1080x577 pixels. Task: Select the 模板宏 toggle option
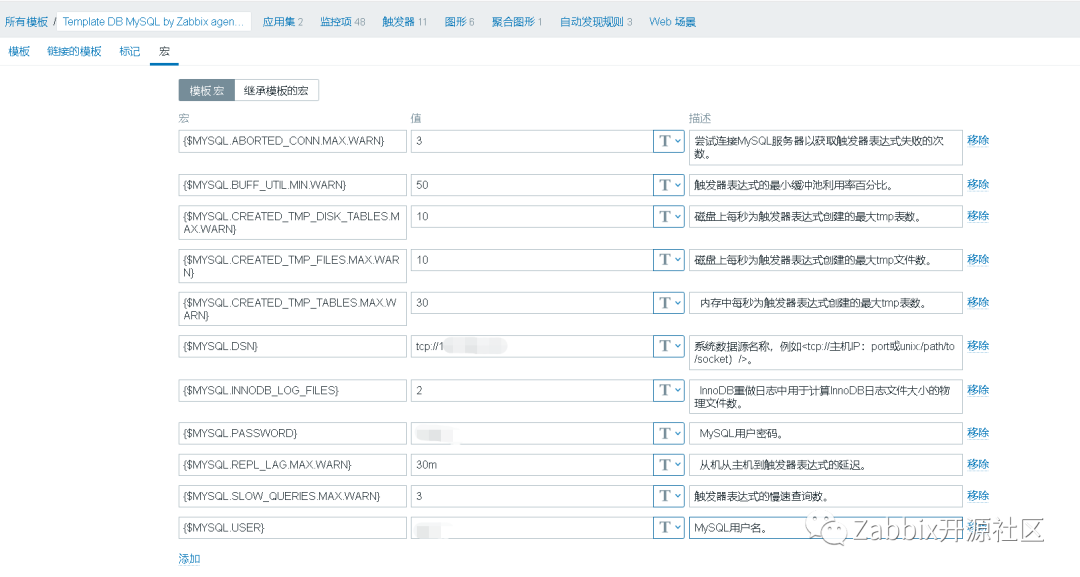(207, 90)
